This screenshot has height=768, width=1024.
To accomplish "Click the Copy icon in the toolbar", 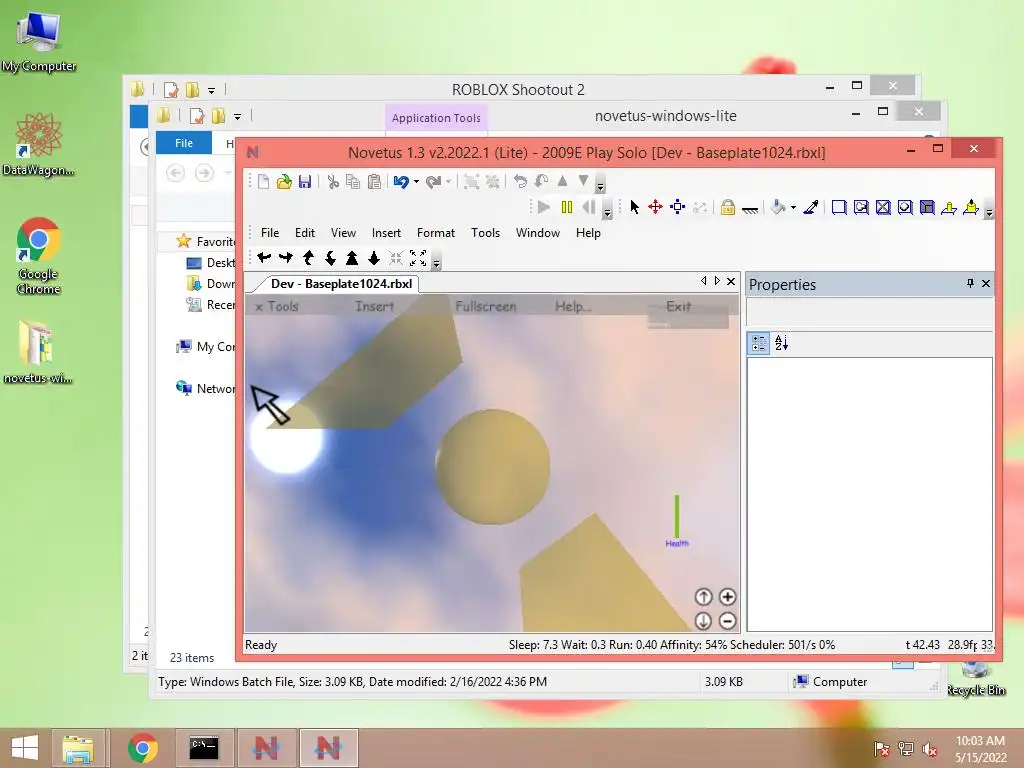I will click(353, 182).
